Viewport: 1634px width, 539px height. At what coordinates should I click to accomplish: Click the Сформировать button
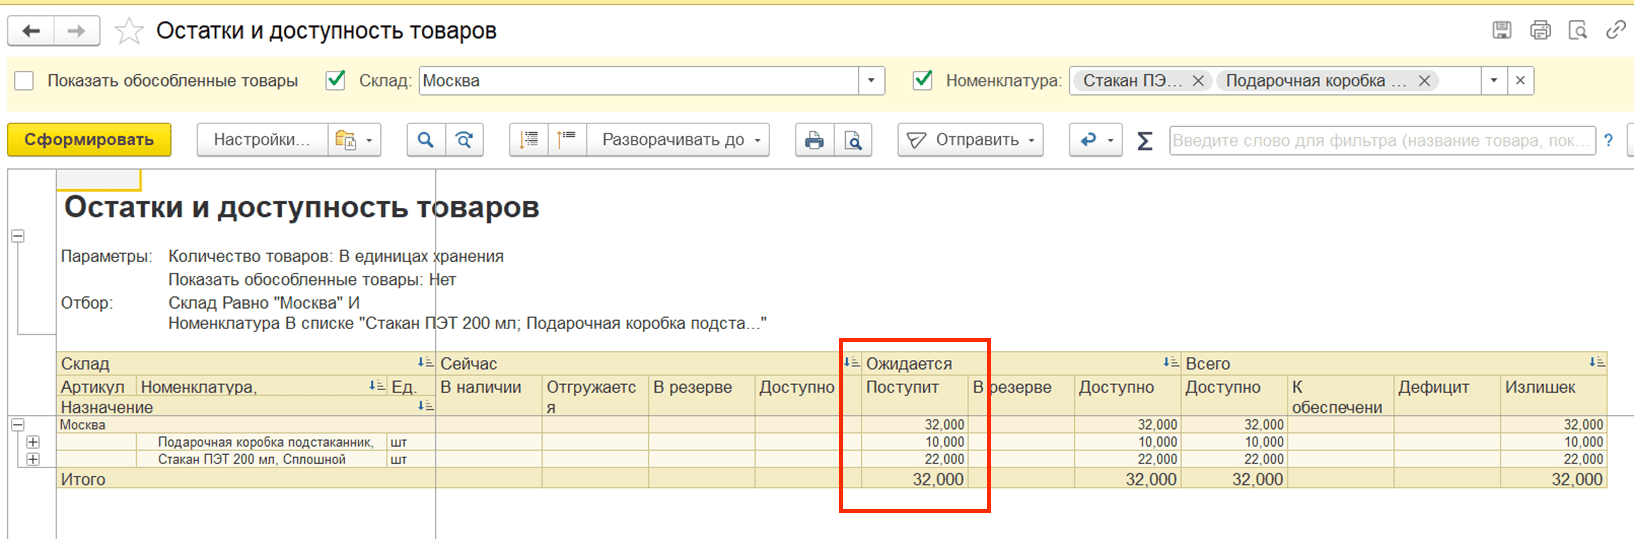[89, 140]
